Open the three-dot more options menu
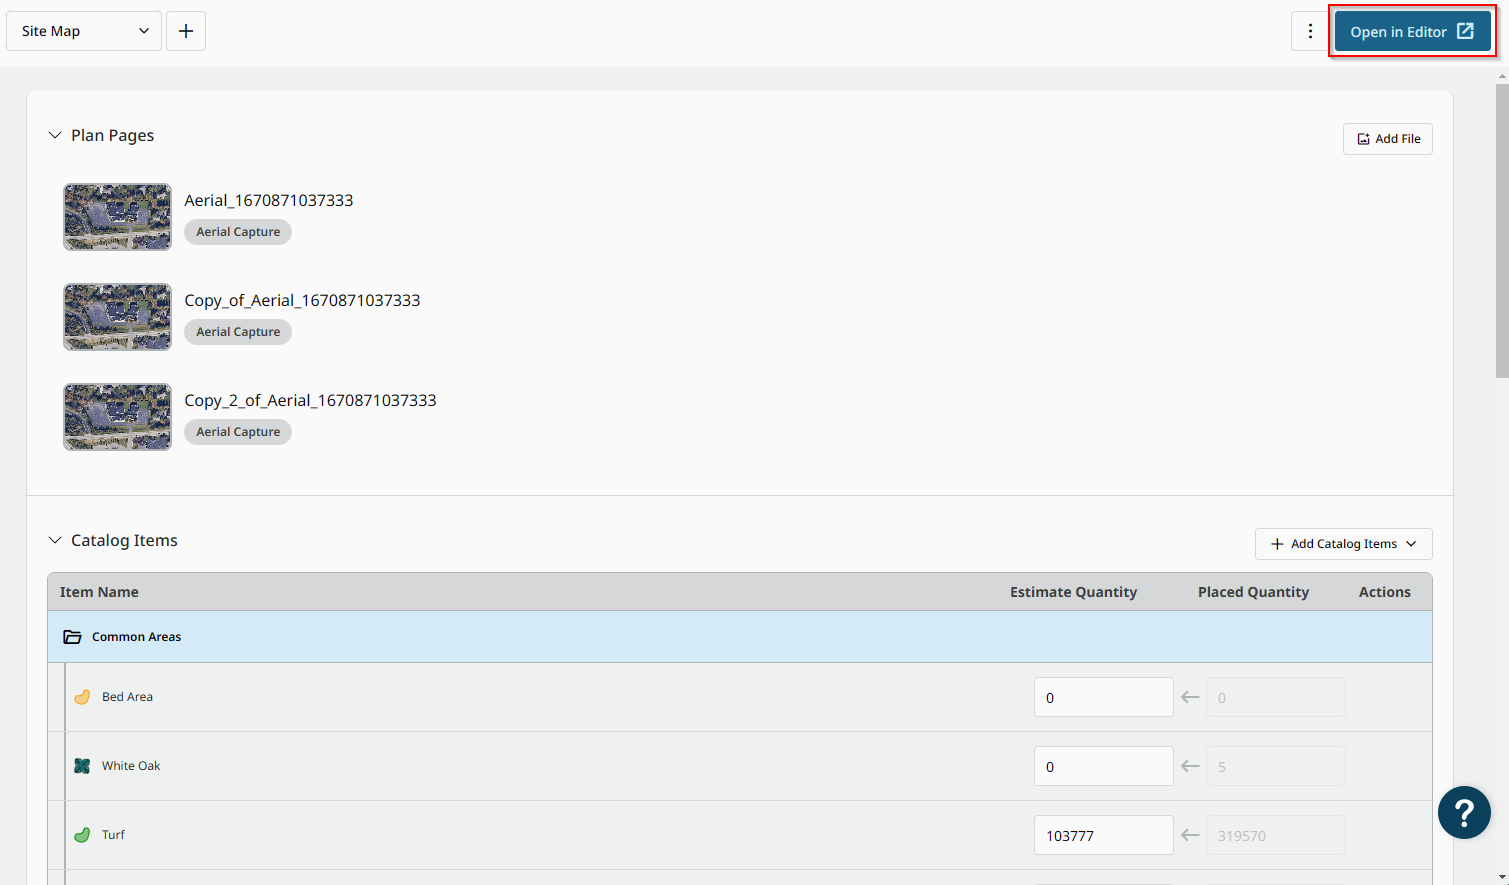 (x=1310, y=31)
